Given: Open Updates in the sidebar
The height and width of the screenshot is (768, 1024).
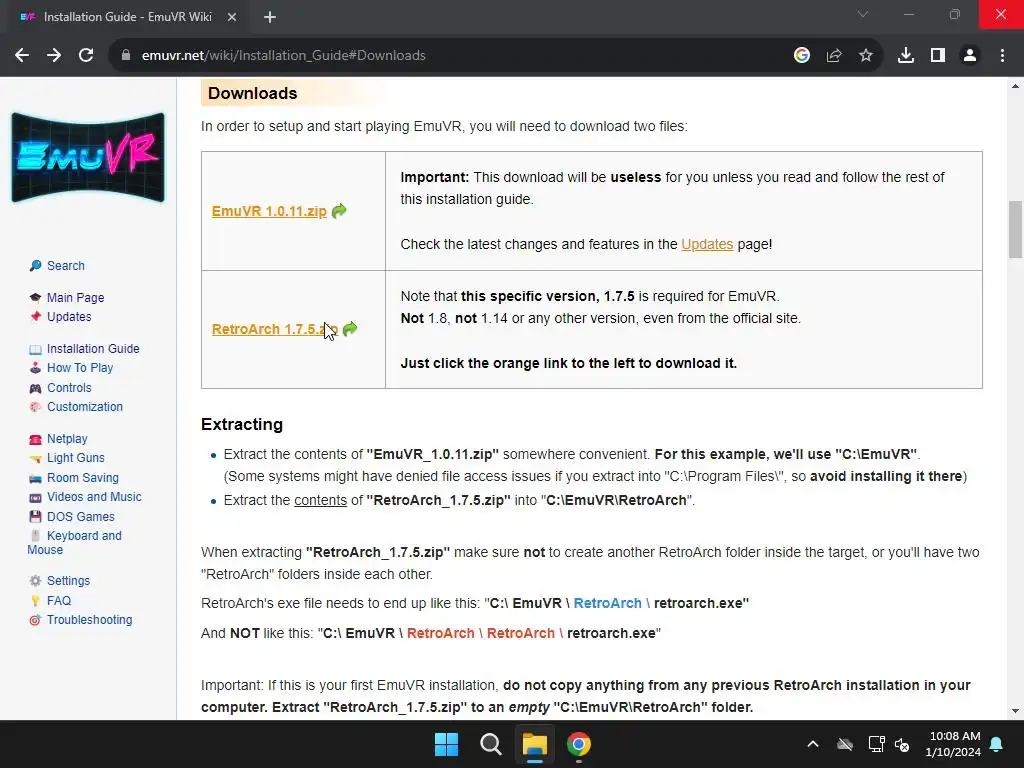Looking at the screenshot, I should tap(69, 317).
